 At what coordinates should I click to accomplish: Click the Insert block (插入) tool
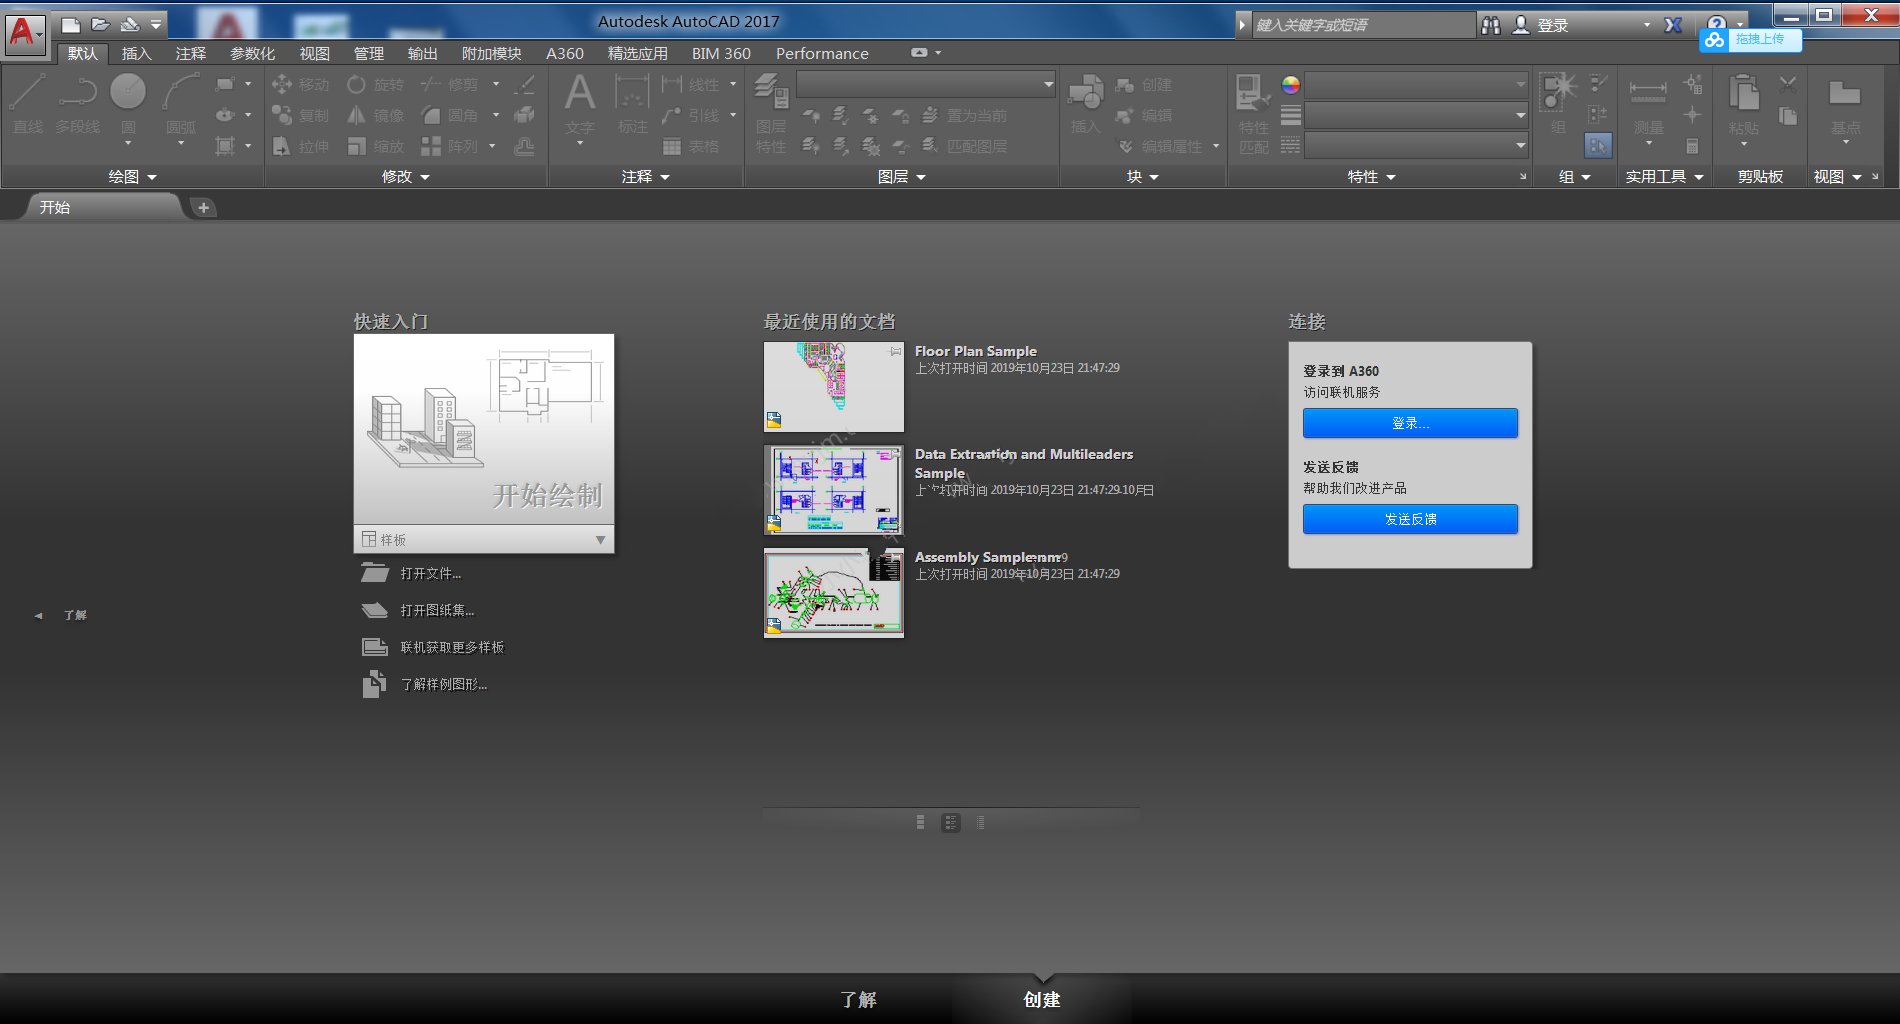(1085, 104)
